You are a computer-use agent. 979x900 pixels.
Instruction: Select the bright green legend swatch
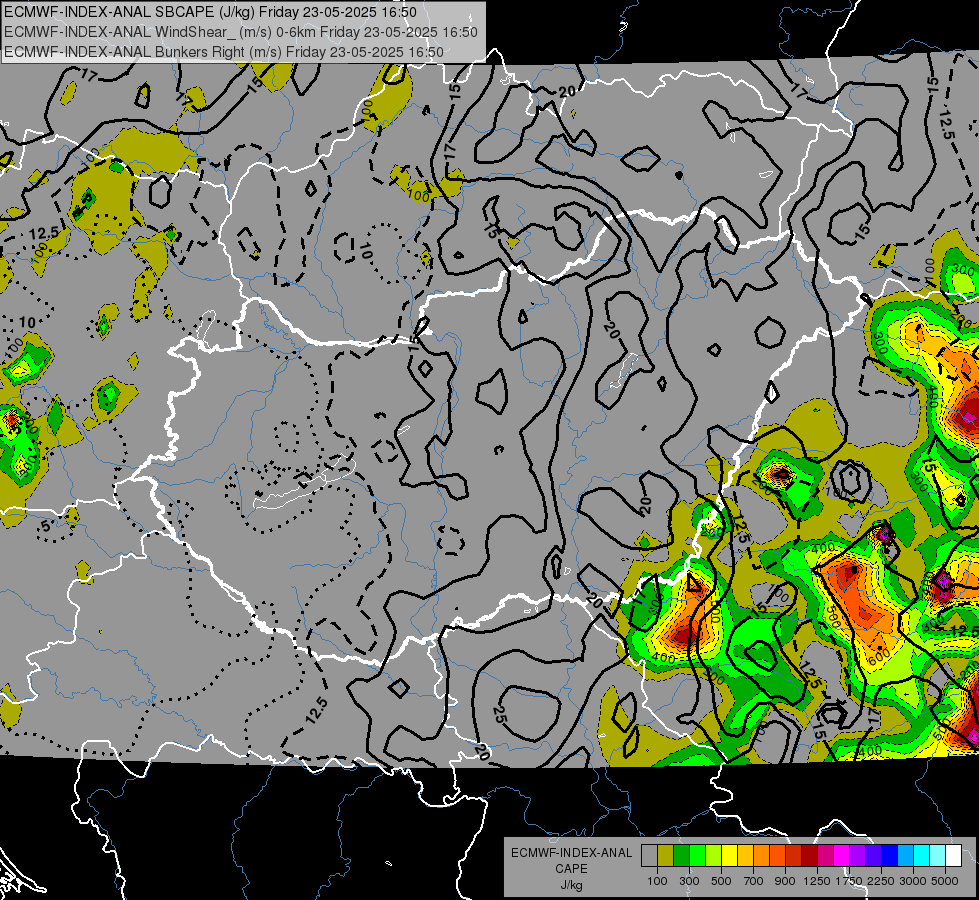(697, 856)
